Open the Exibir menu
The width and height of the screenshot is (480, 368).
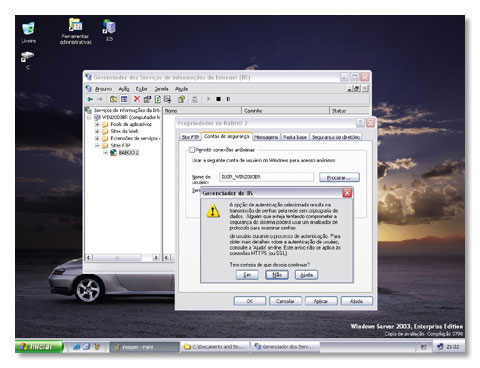pos(141,89)
